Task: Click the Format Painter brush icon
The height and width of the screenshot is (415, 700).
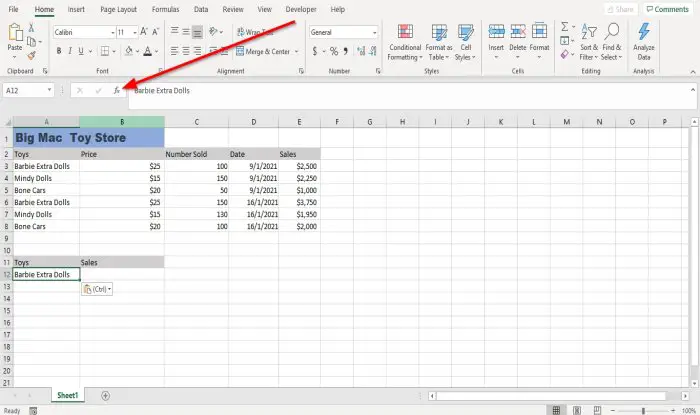Action: [31, 56]
